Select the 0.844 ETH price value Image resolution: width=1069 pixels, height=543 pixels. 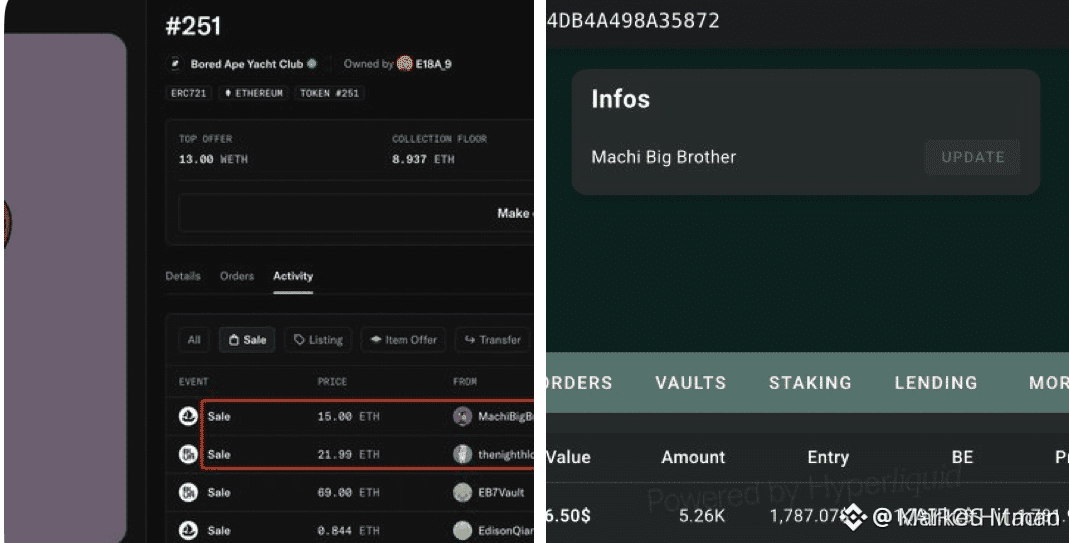coord(348,530)
